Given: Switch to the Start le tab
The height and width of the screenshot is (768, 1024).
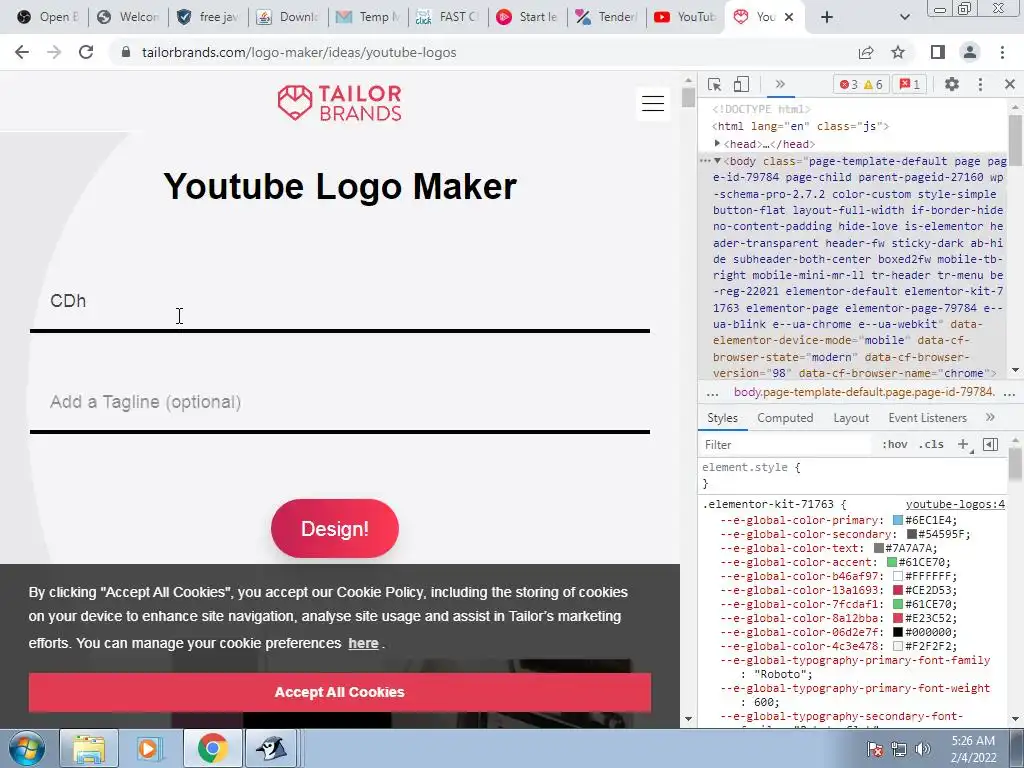Looking at the screenshot, I should (527, 17).
